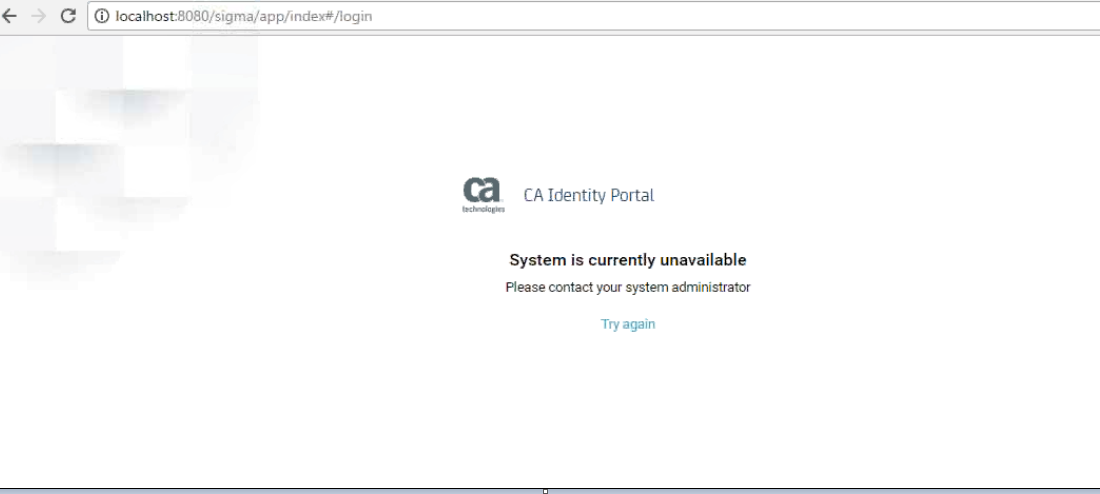This screenshot has width=1100, height=494.
Task: Click the site info icon in the address bar
Action: [102, 15]
